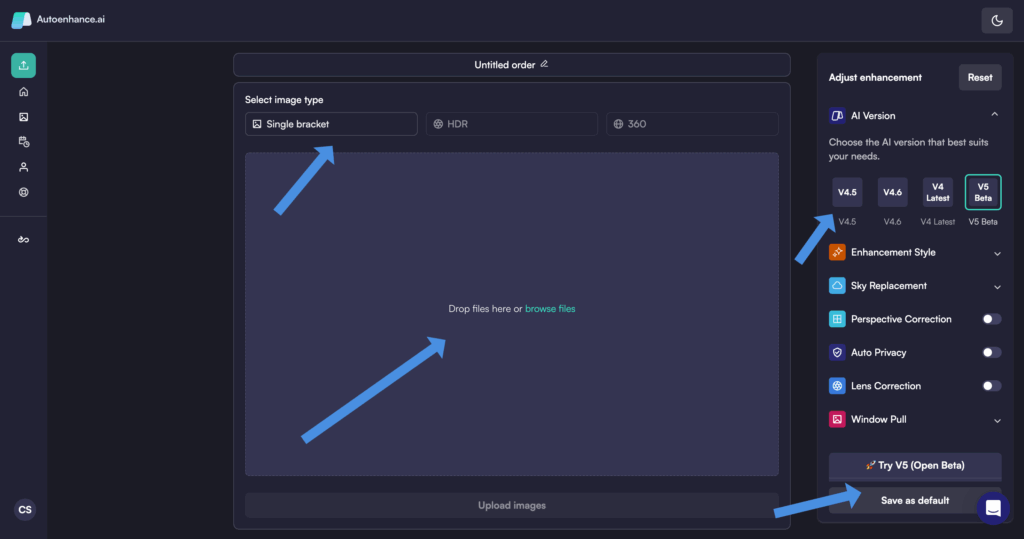1024x539 pixels.
Task: Enable Perspective Correction toggle
Action: click(x=991, y=319)
